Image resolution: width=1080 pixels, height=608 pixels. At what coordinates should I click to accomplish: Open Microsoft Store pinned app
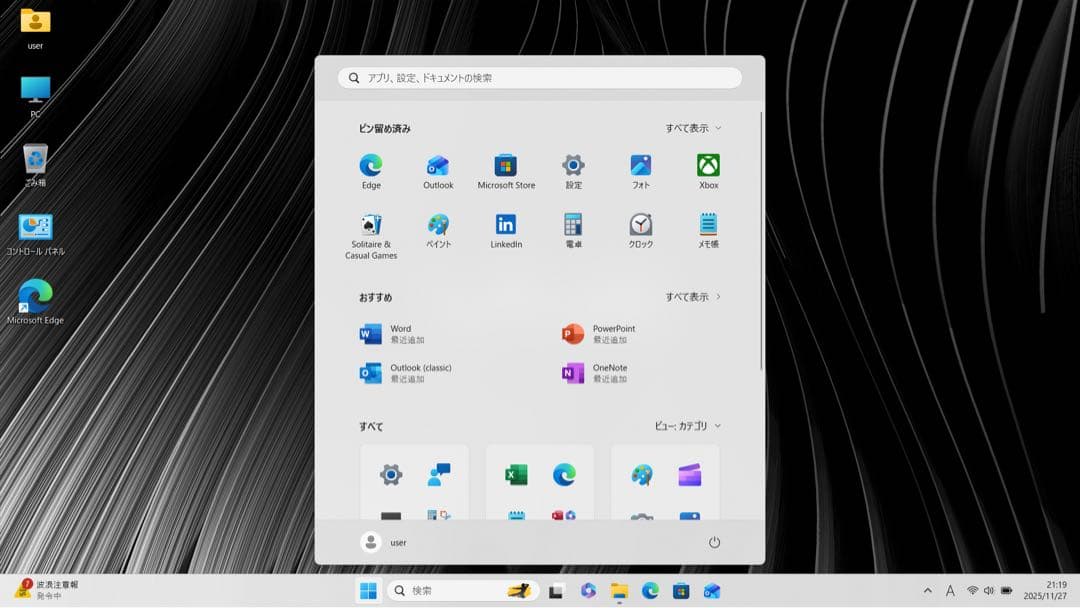pyautogui.click(x=506, y=167)
